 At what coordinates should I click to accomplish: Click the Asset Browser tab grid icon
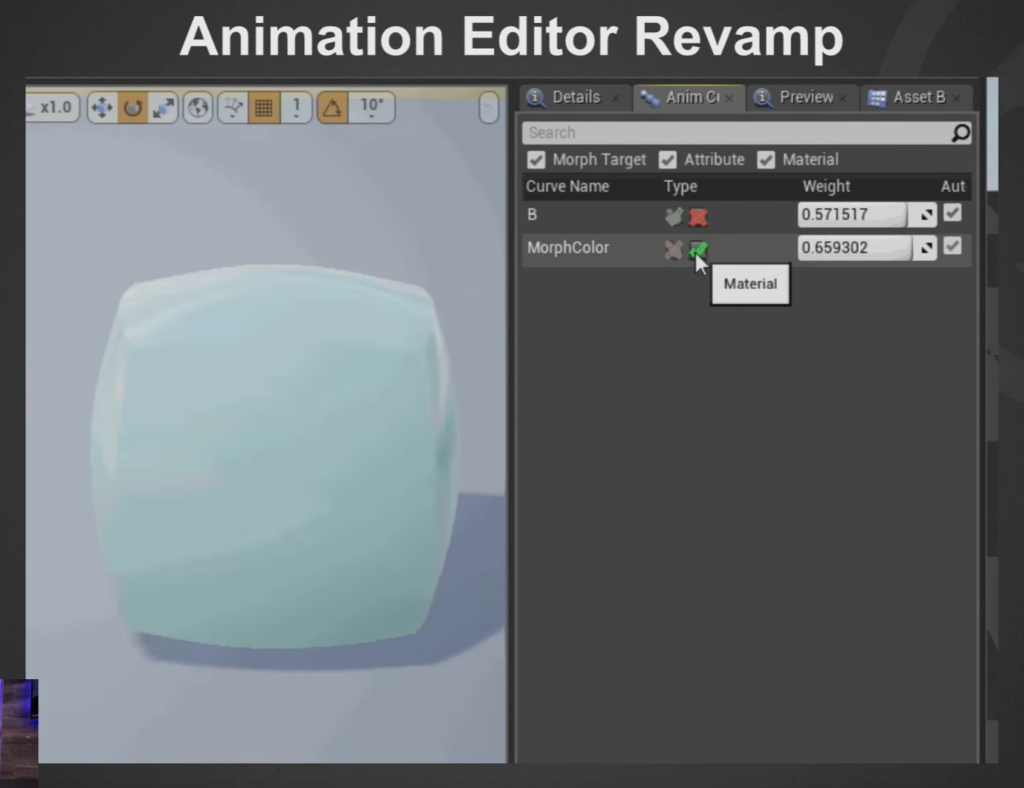877,99
